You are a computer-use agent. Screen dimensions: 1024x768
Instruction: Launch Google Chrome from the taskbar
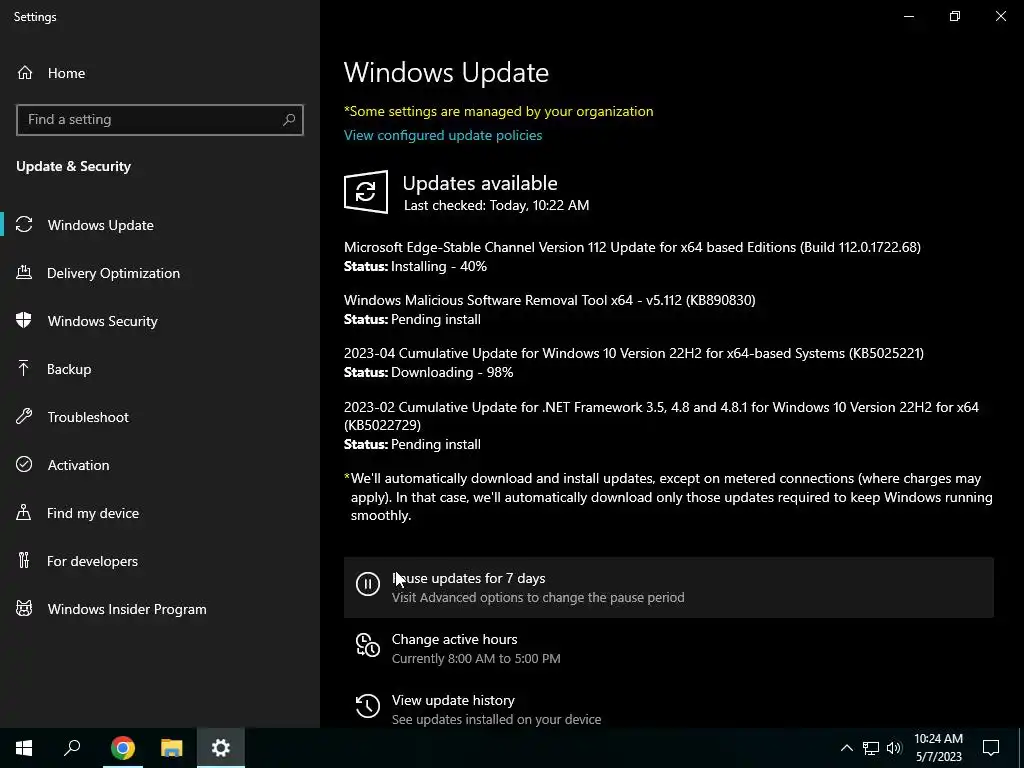tap(123, 748)
